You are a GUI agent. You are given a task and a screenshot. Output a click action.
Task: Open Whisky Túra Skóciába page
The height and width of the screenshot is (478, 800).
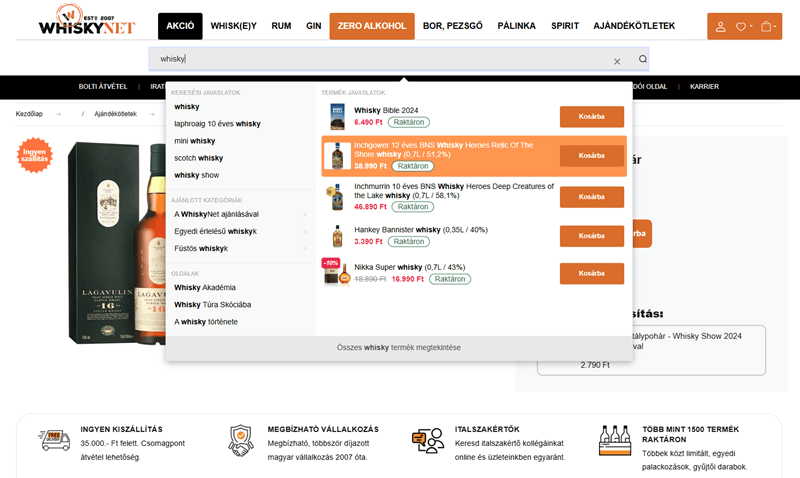click(212, 305)
